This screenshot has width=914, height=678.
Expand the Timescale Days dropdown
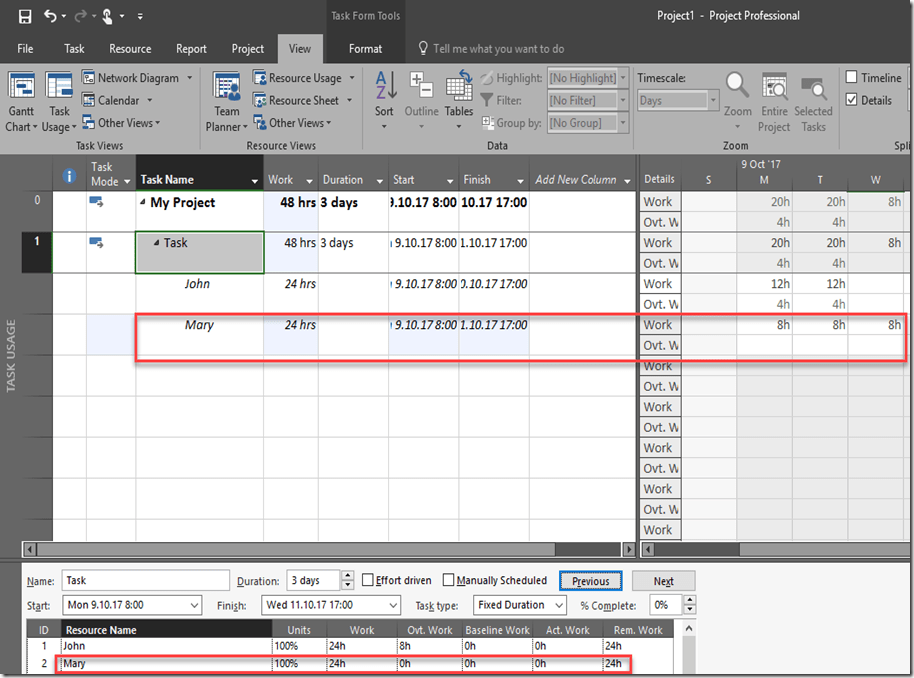pos(713,101)
